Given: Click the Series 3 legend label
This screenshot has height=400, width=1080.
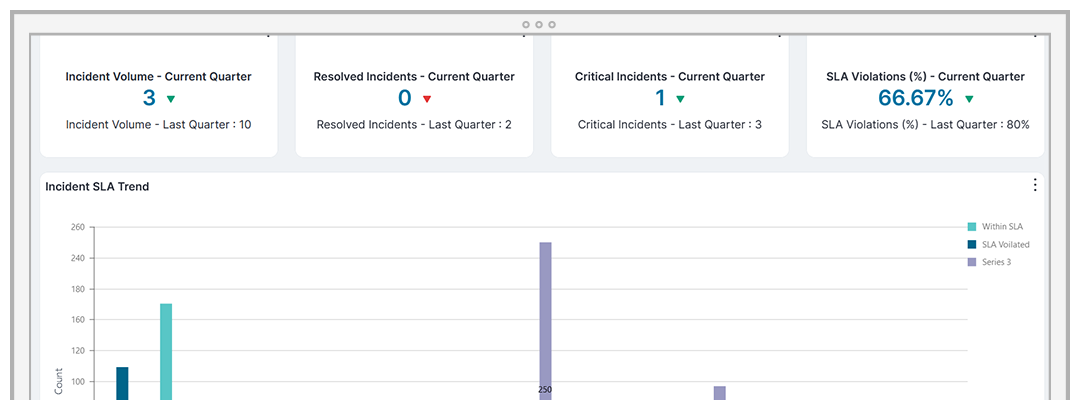Looking at the screenshot, I should click(x=996, y=262).
